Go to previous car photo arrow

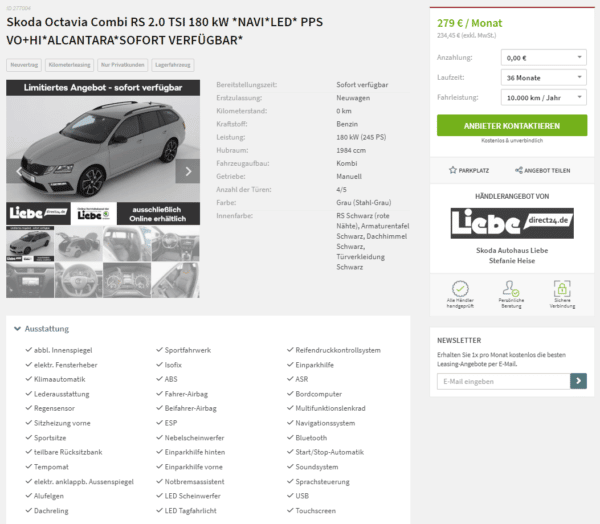tap(18, 171)
